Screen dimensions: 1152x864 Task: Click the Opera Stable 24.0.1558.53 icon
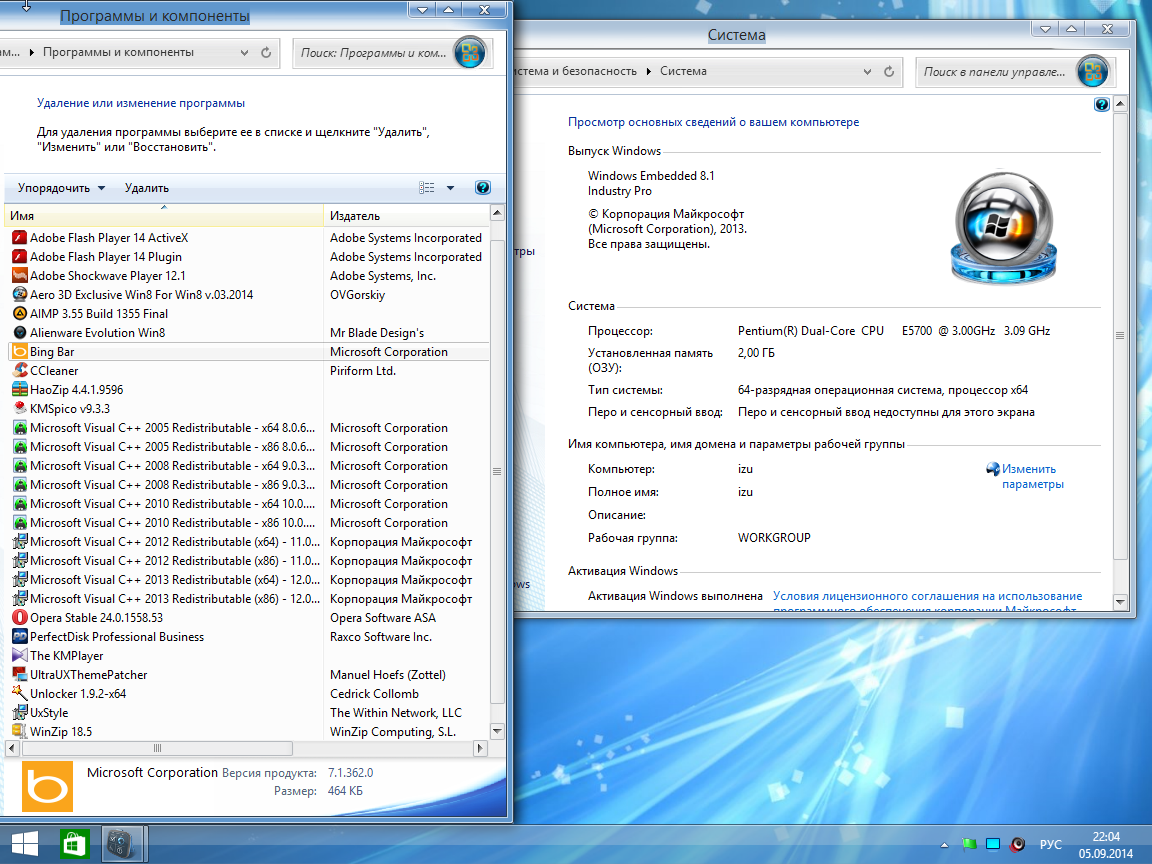tap(20, 618)
